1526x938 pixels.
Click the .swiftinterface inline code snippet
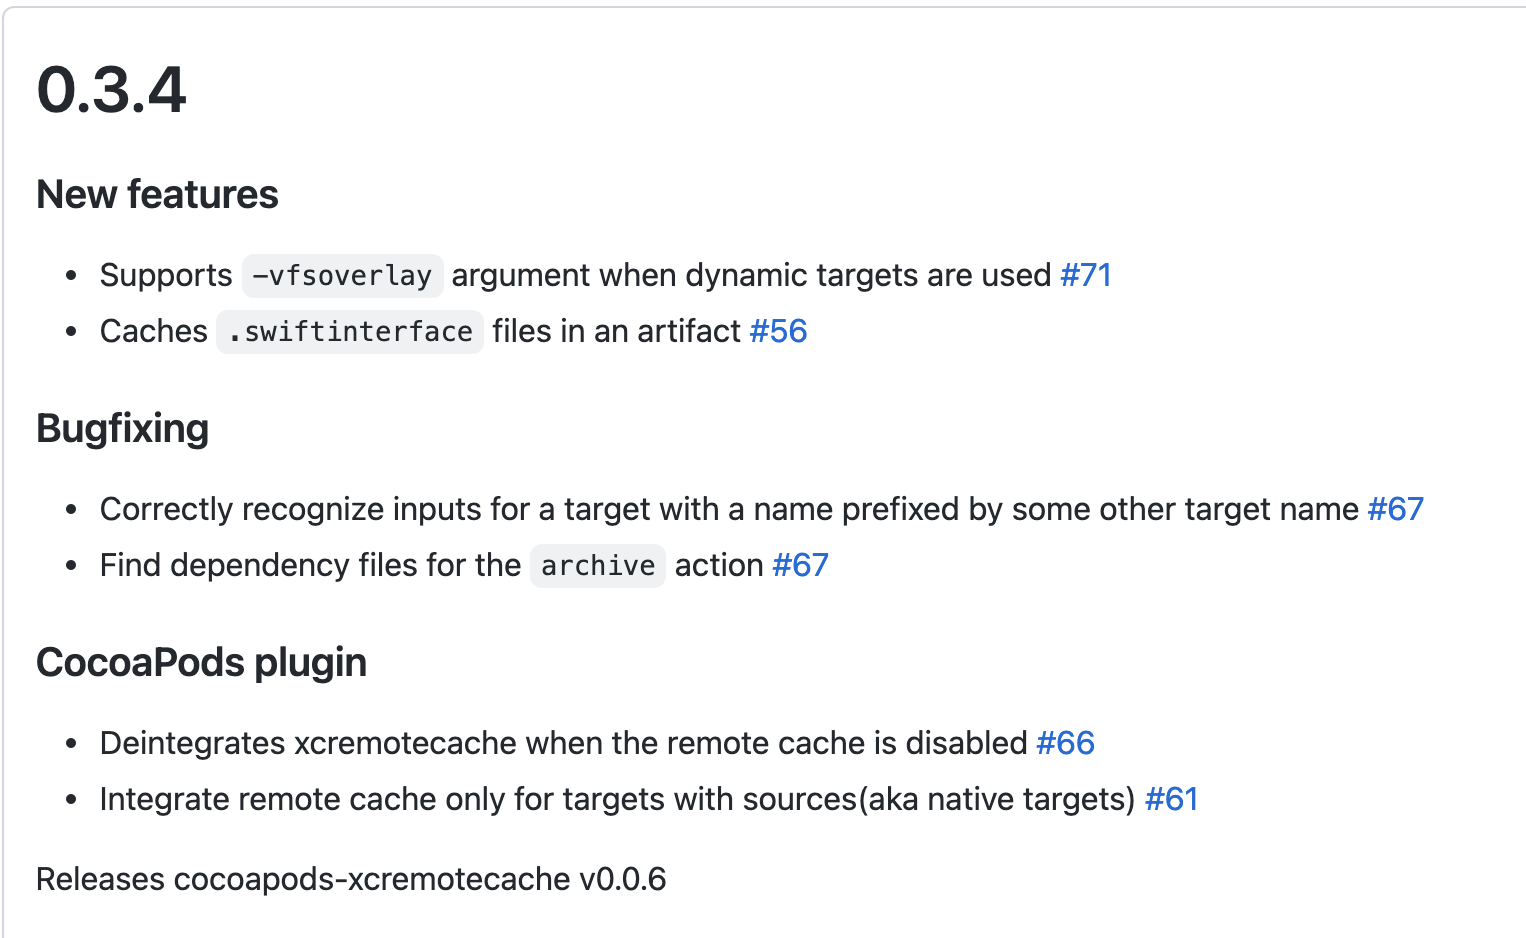pyautogui.click(x=350, y=332)
